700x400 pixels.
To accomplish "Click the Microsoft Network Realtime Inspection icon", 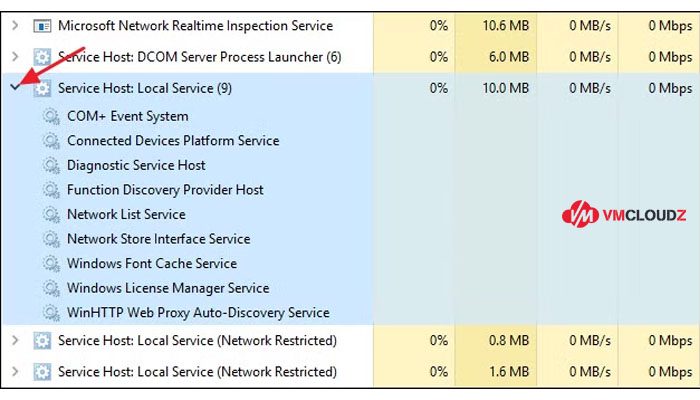I will tap(42, 26).
